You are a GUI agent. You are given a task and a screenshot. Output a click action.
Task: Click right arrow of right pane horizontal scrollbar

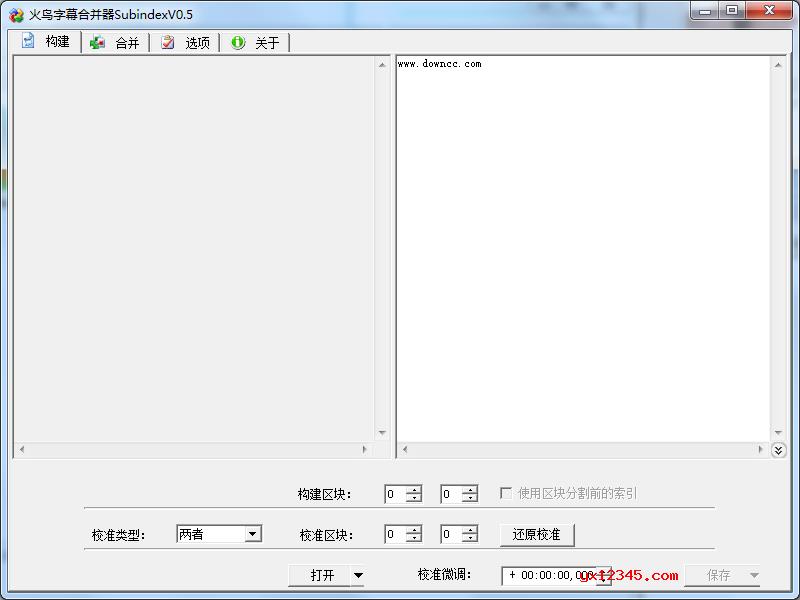click(760, 449)
